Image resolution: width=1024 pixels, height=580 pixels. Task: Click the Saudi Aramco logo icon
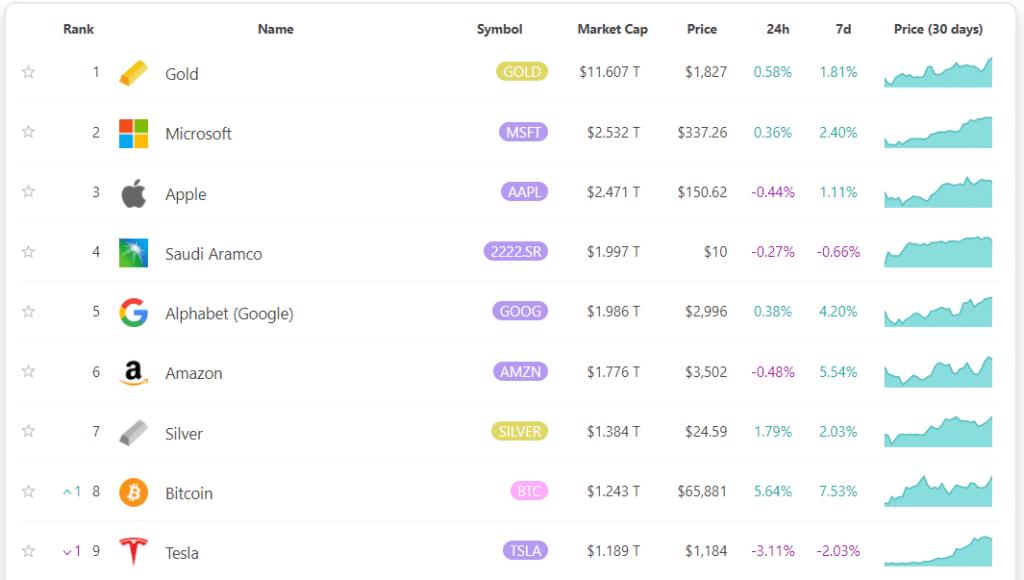[133, 253]
